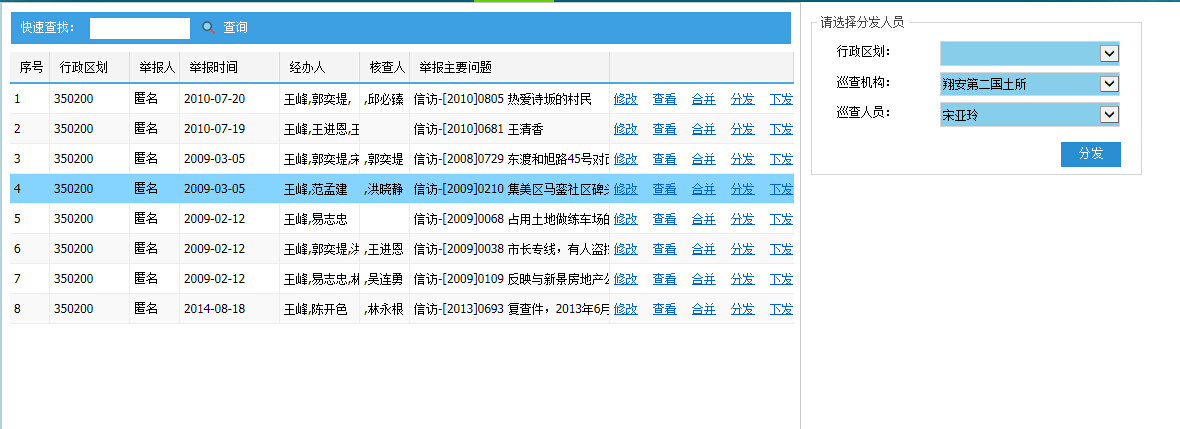Click 分发 link in row 8
This screenshot has width=1180, height=429.
[742, 309]
